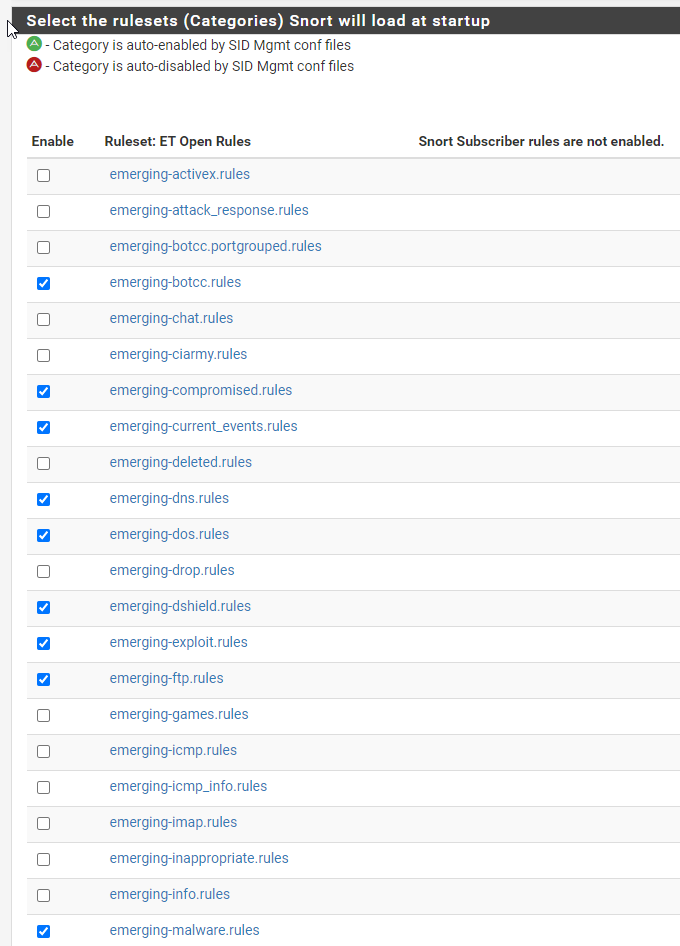680x946 pixels.
Task: Click the red auto-disabled legend icon
Action: [x=34, y=65]
